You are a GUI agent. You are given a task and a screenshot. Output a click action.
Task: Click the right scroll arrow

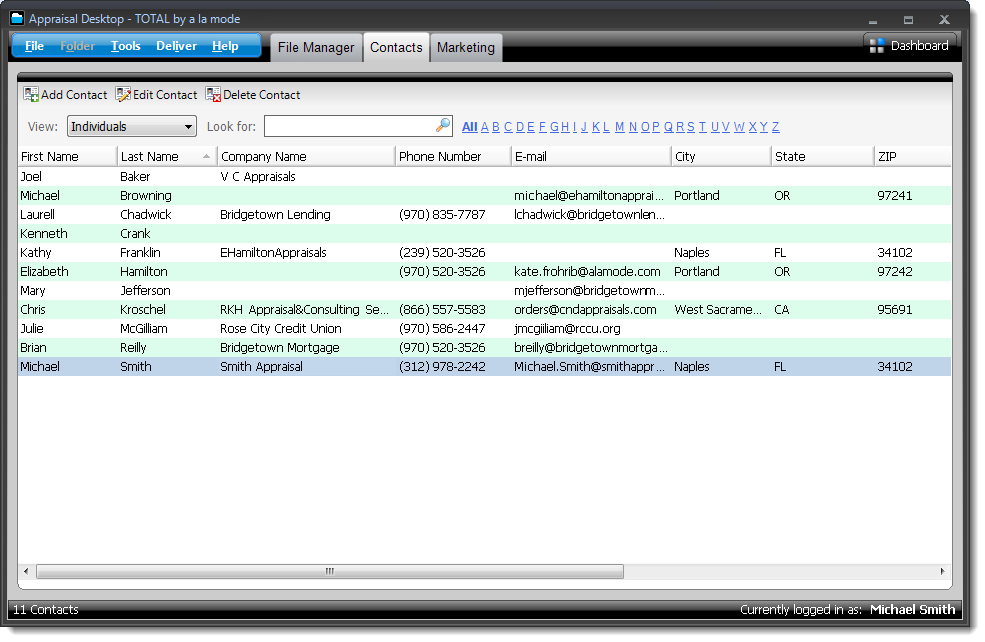tap(942, 571)
